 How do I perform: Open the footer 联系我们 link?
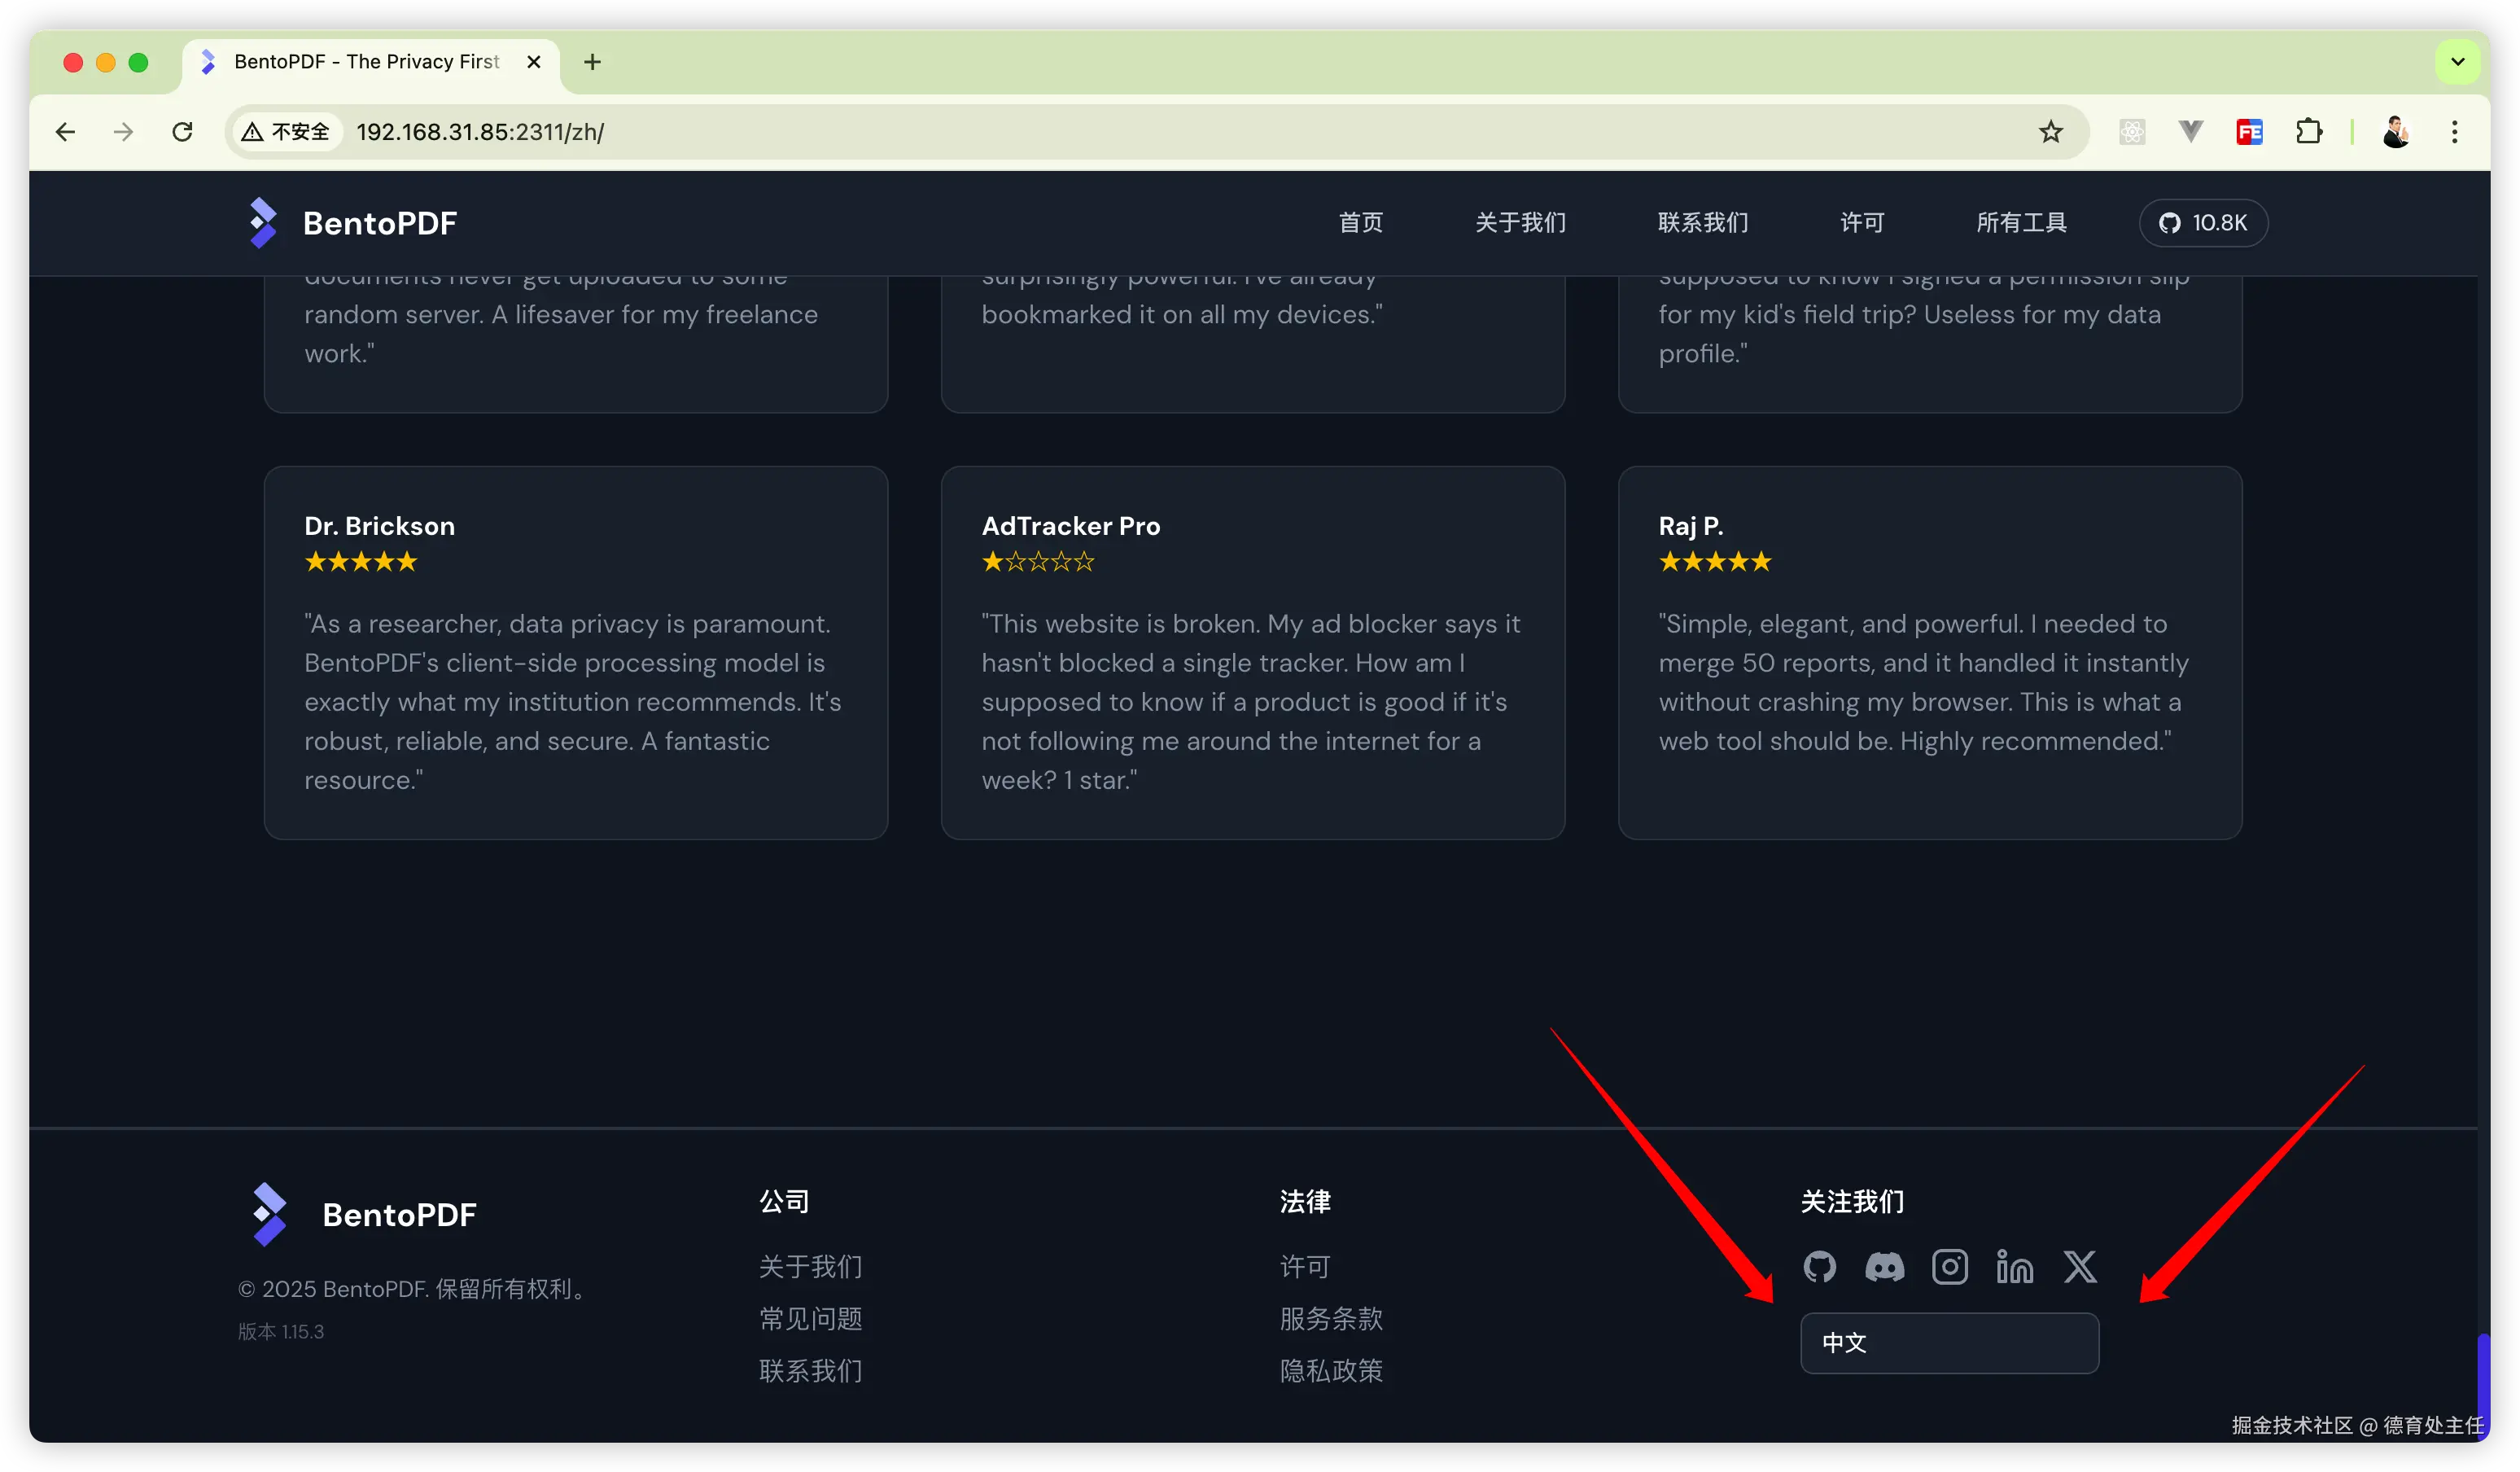[x=810, y=1371]
